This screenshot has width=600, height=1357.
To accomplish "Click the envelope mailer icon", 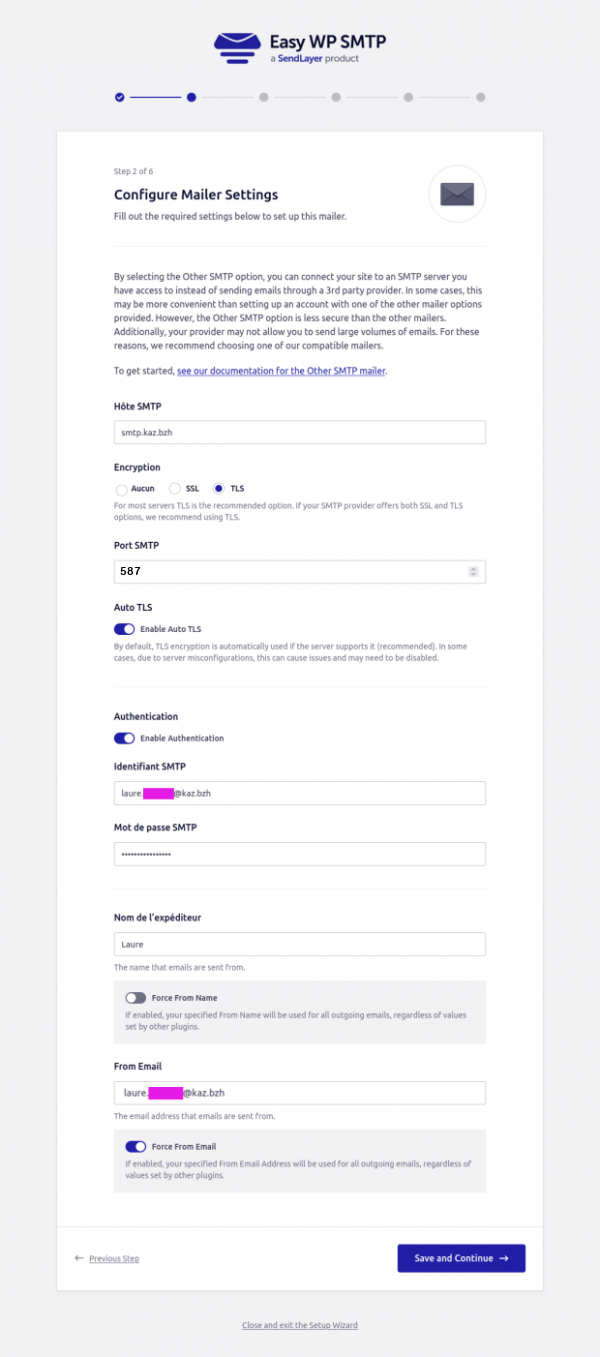I will pyautogui.click(x=457, y=194).
